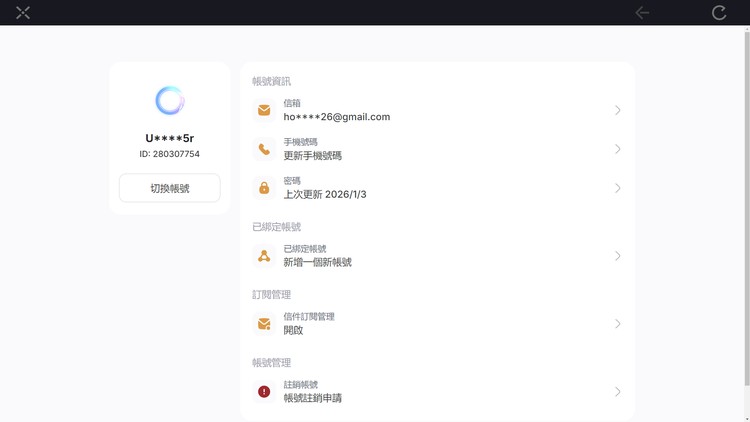Click the ID: 280307754 text

tap(170, 154)
